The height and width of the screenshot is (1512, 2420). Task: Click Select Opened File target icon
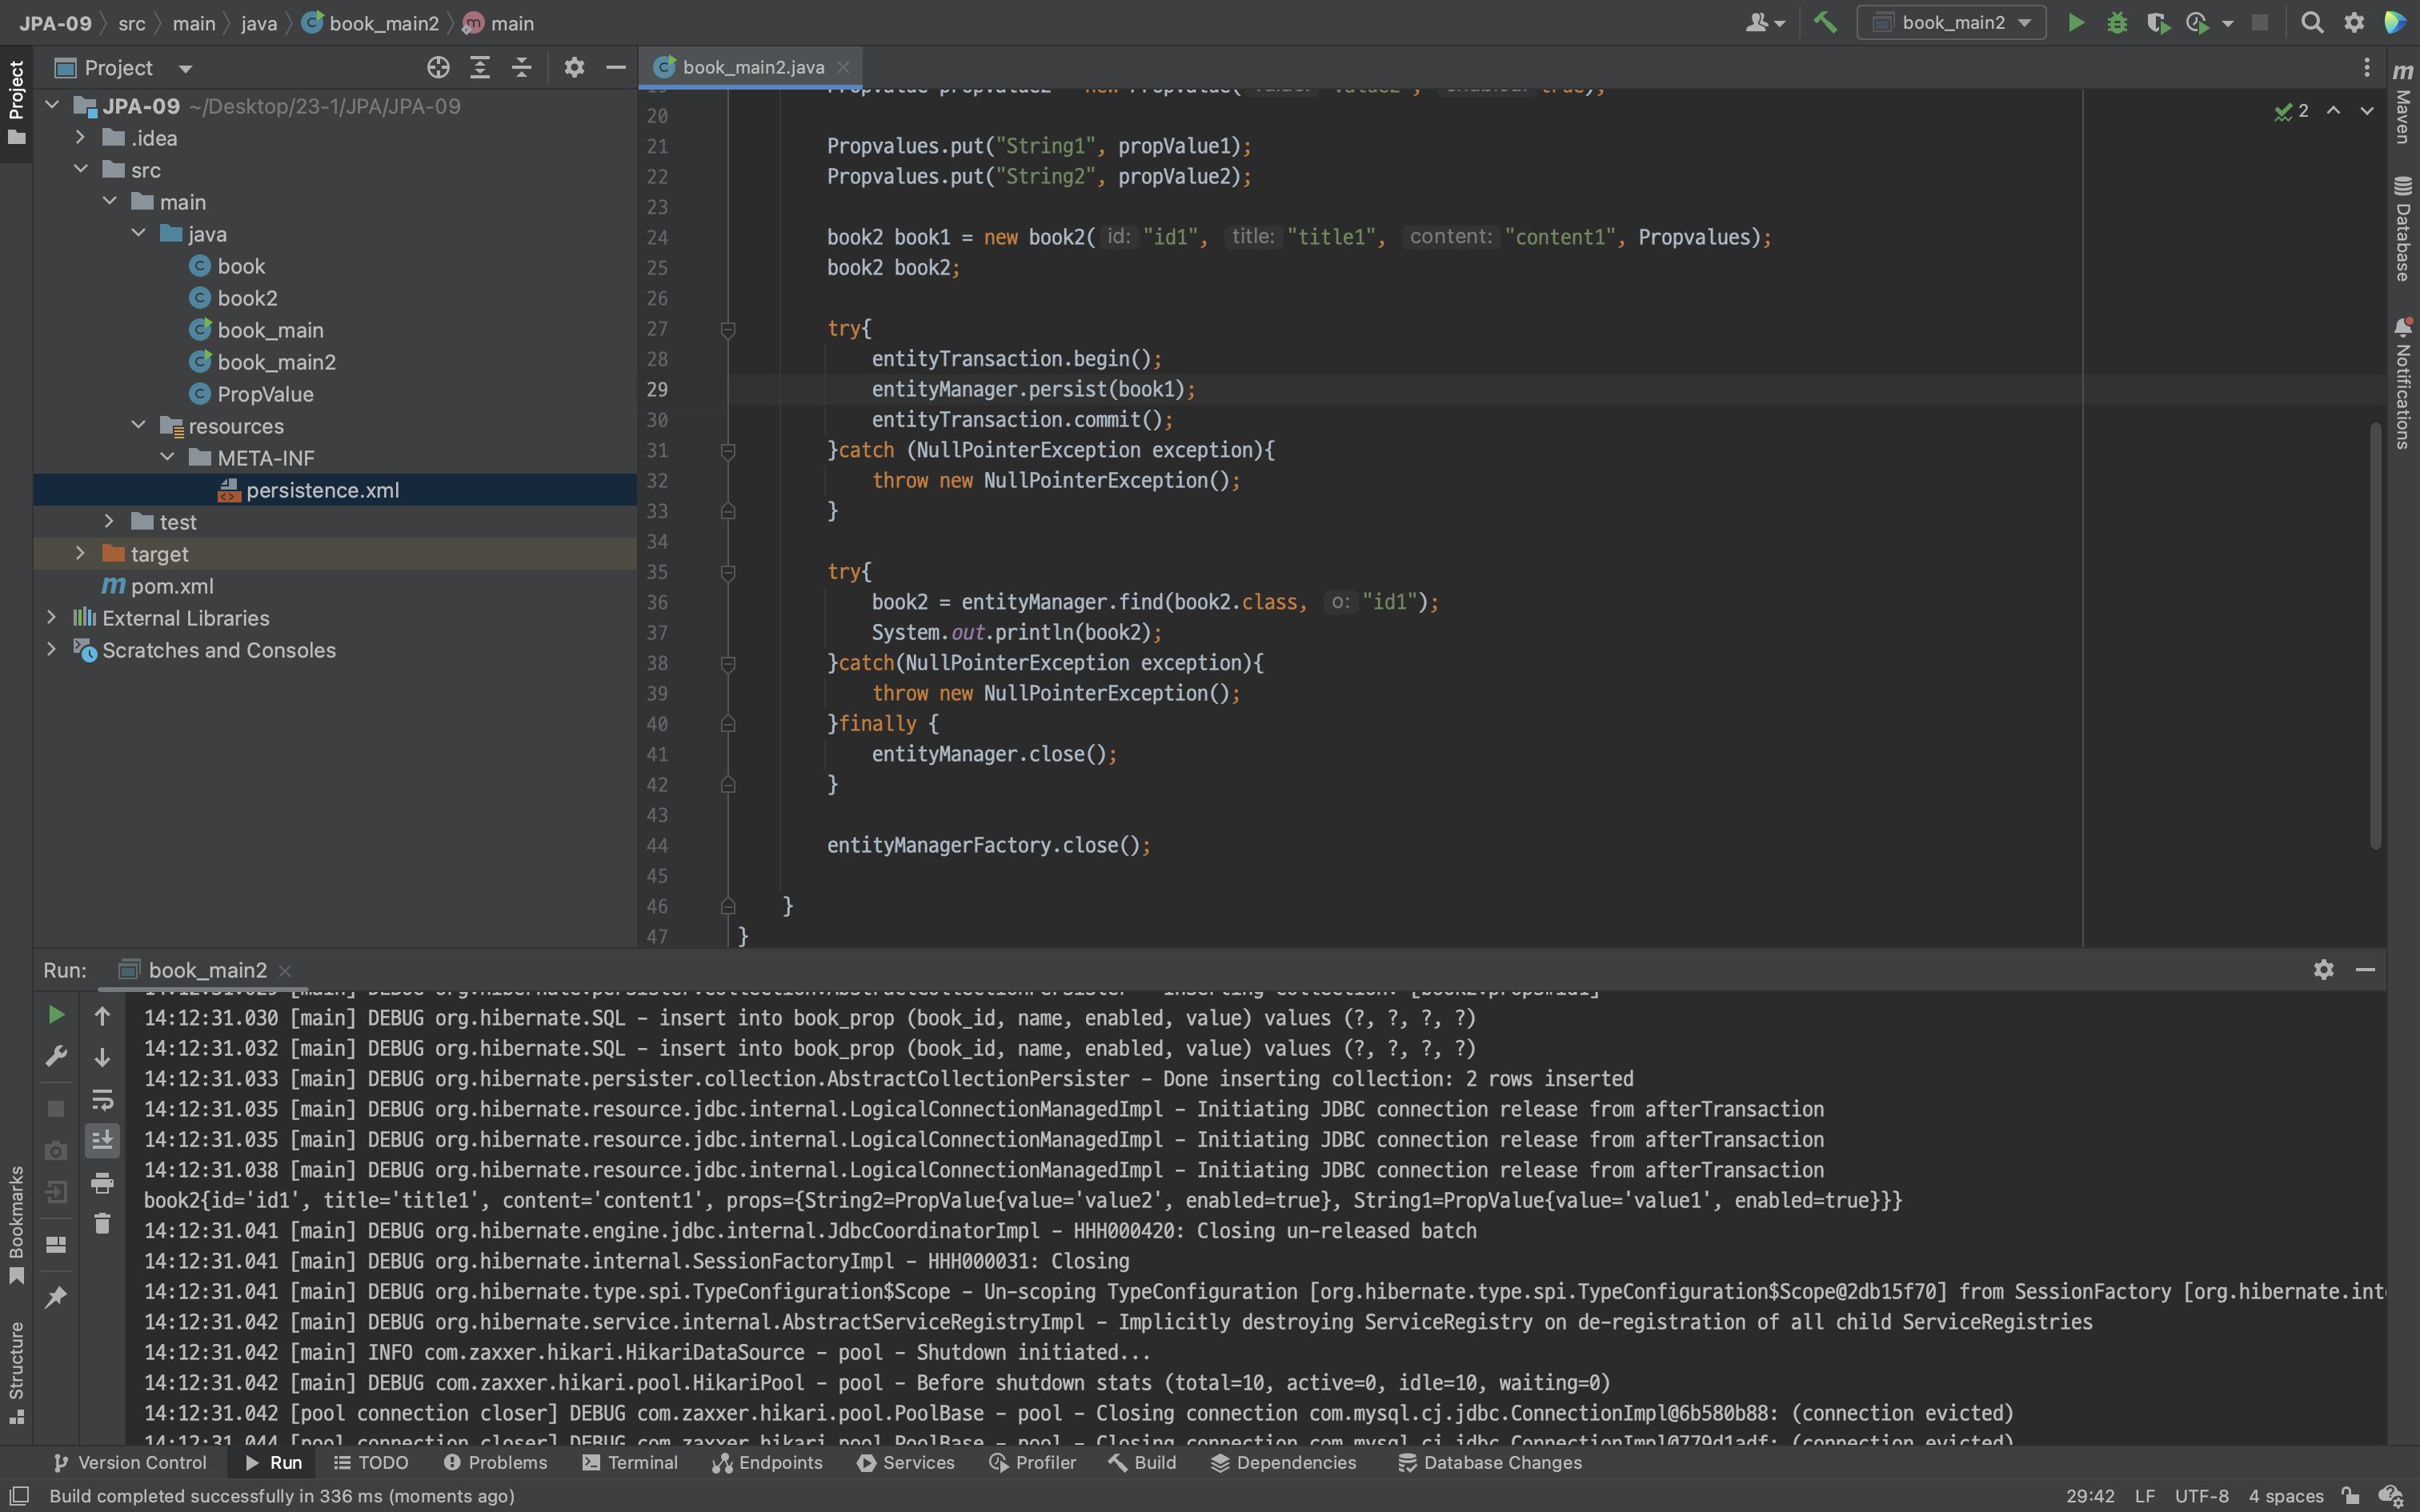pos(438,67)
